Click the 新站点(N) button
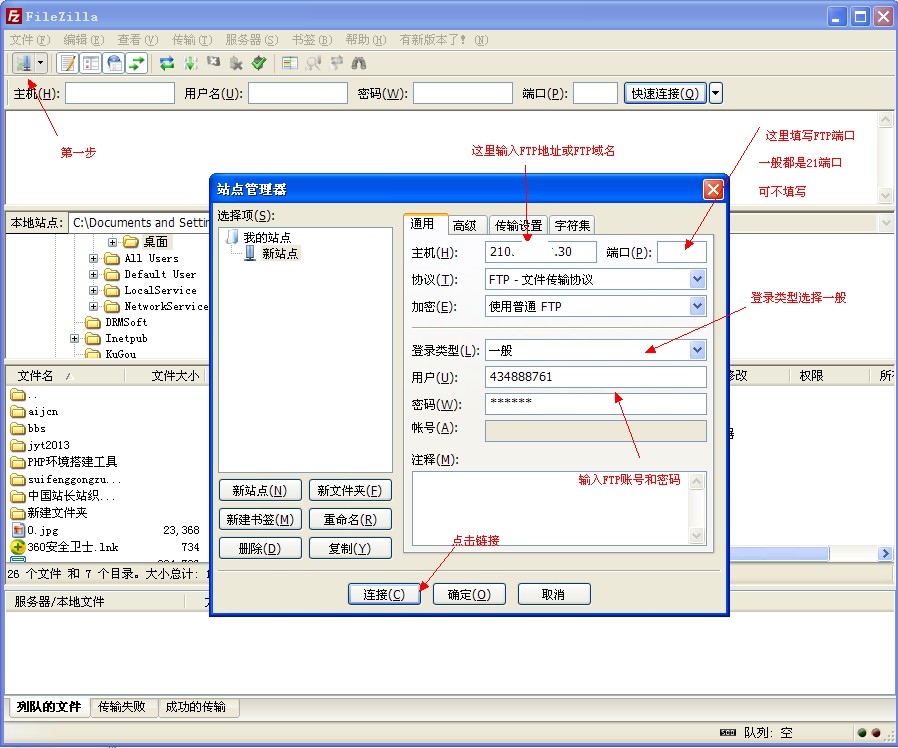Viewport: 898px width, 748px height. 260,490
